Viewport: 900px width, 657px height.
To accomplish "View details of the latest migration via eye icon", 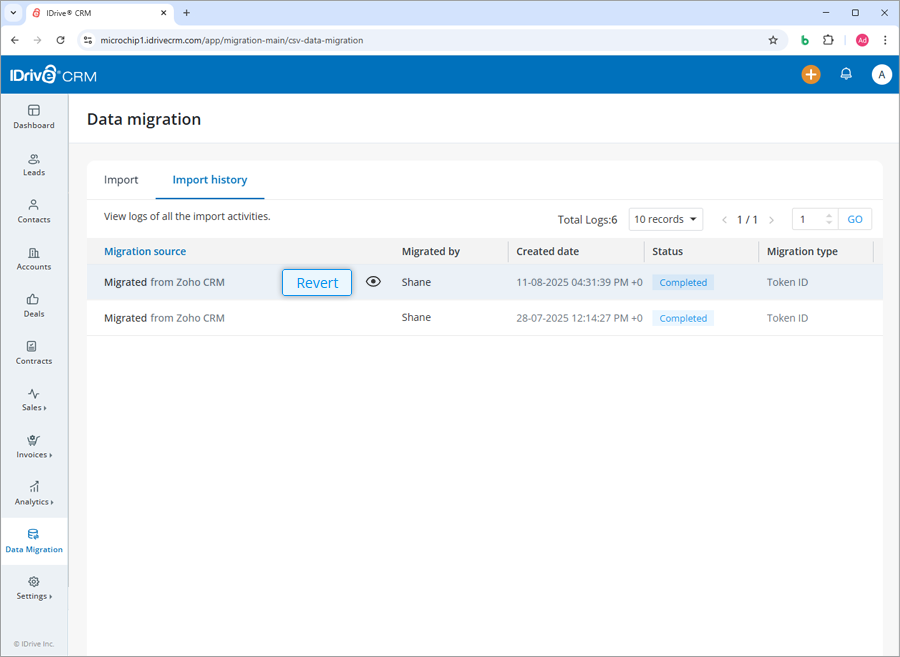I will tap(373, 282).
